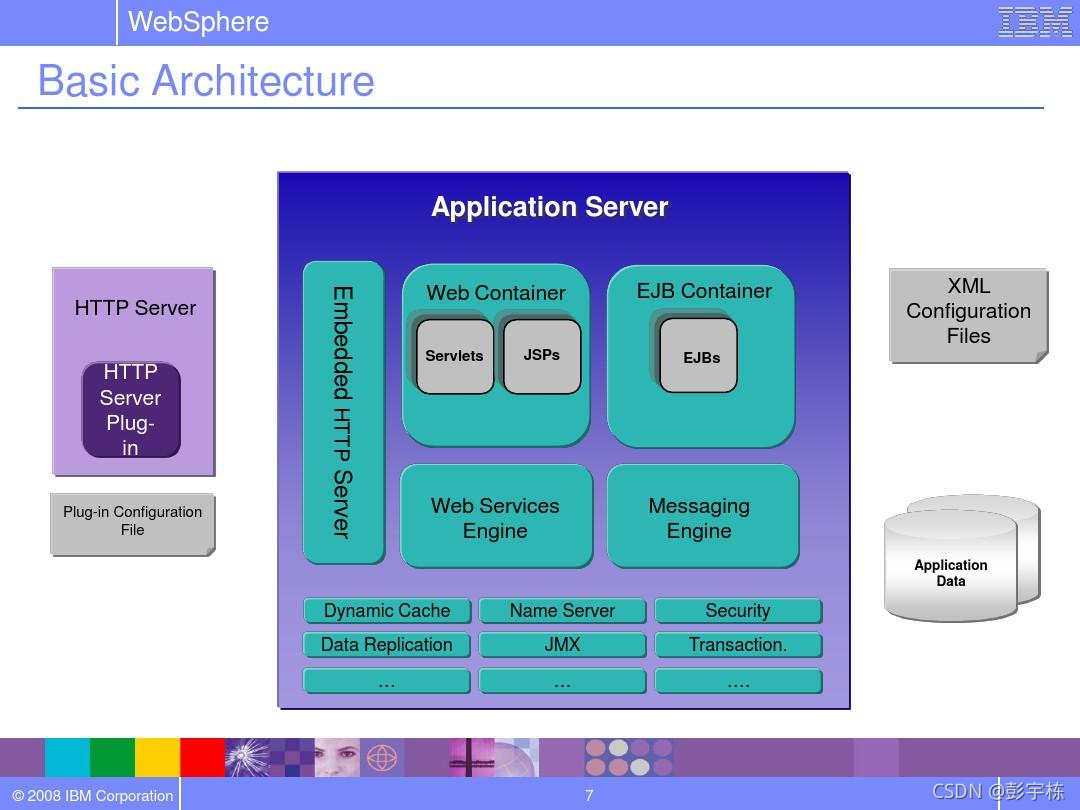Screen dimensions: 1080x810
Task: Click the dandelion image in footer strip
Action: [247, 758]
